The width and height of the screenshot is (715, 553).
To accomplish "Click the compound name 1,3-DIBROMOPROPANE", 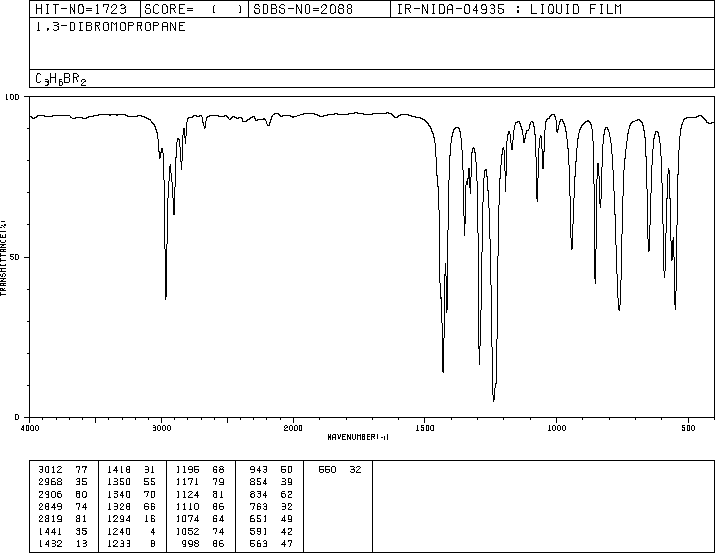I will (x=110, y=27).
